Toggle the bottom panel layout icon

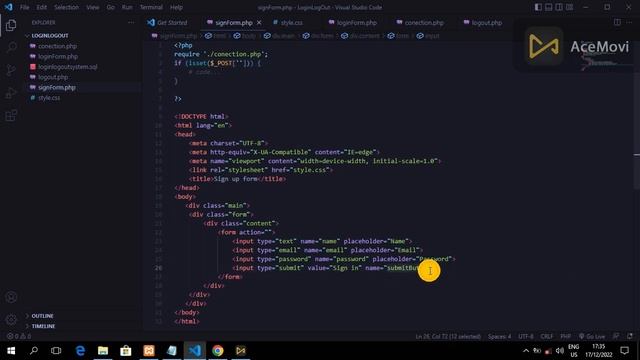[x=549, y=7]
